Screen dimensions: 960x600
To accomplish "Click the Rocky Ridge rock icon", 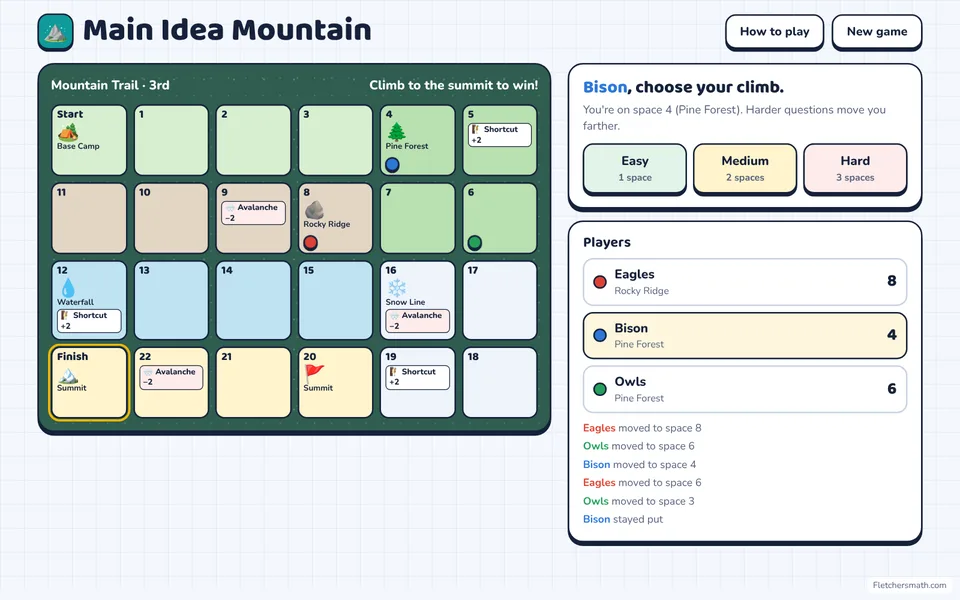I will [314, 210].
